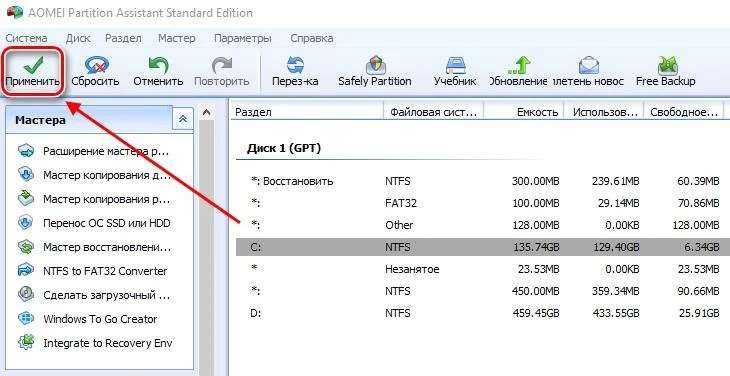Click the 25.91GB free value
The image size is (730, 376).
699,313
